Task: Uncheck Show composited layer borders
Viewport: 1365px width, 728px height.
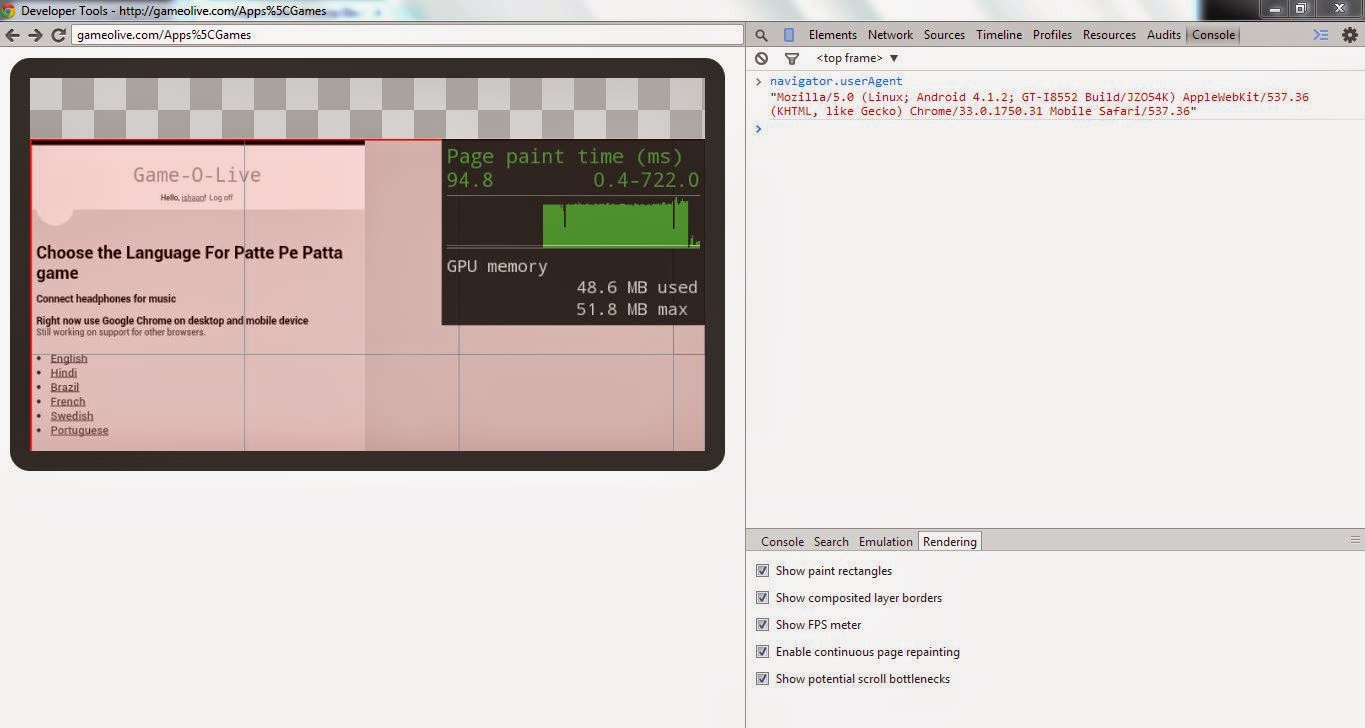Action: (x=762, y=597)
